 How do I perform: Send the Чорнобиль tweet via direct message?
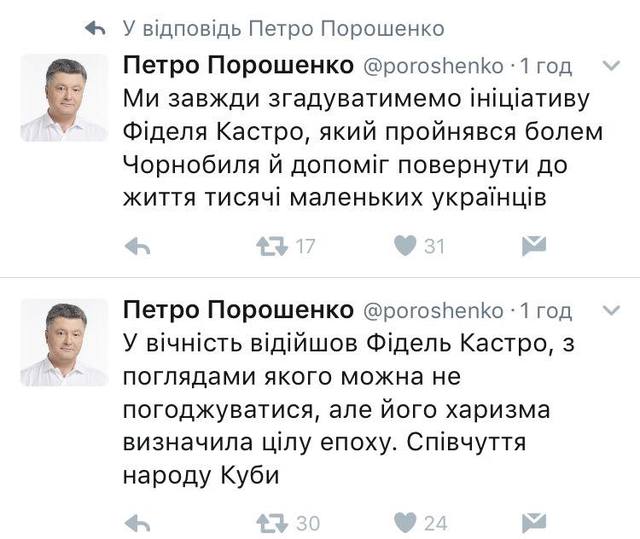point(535,245)
